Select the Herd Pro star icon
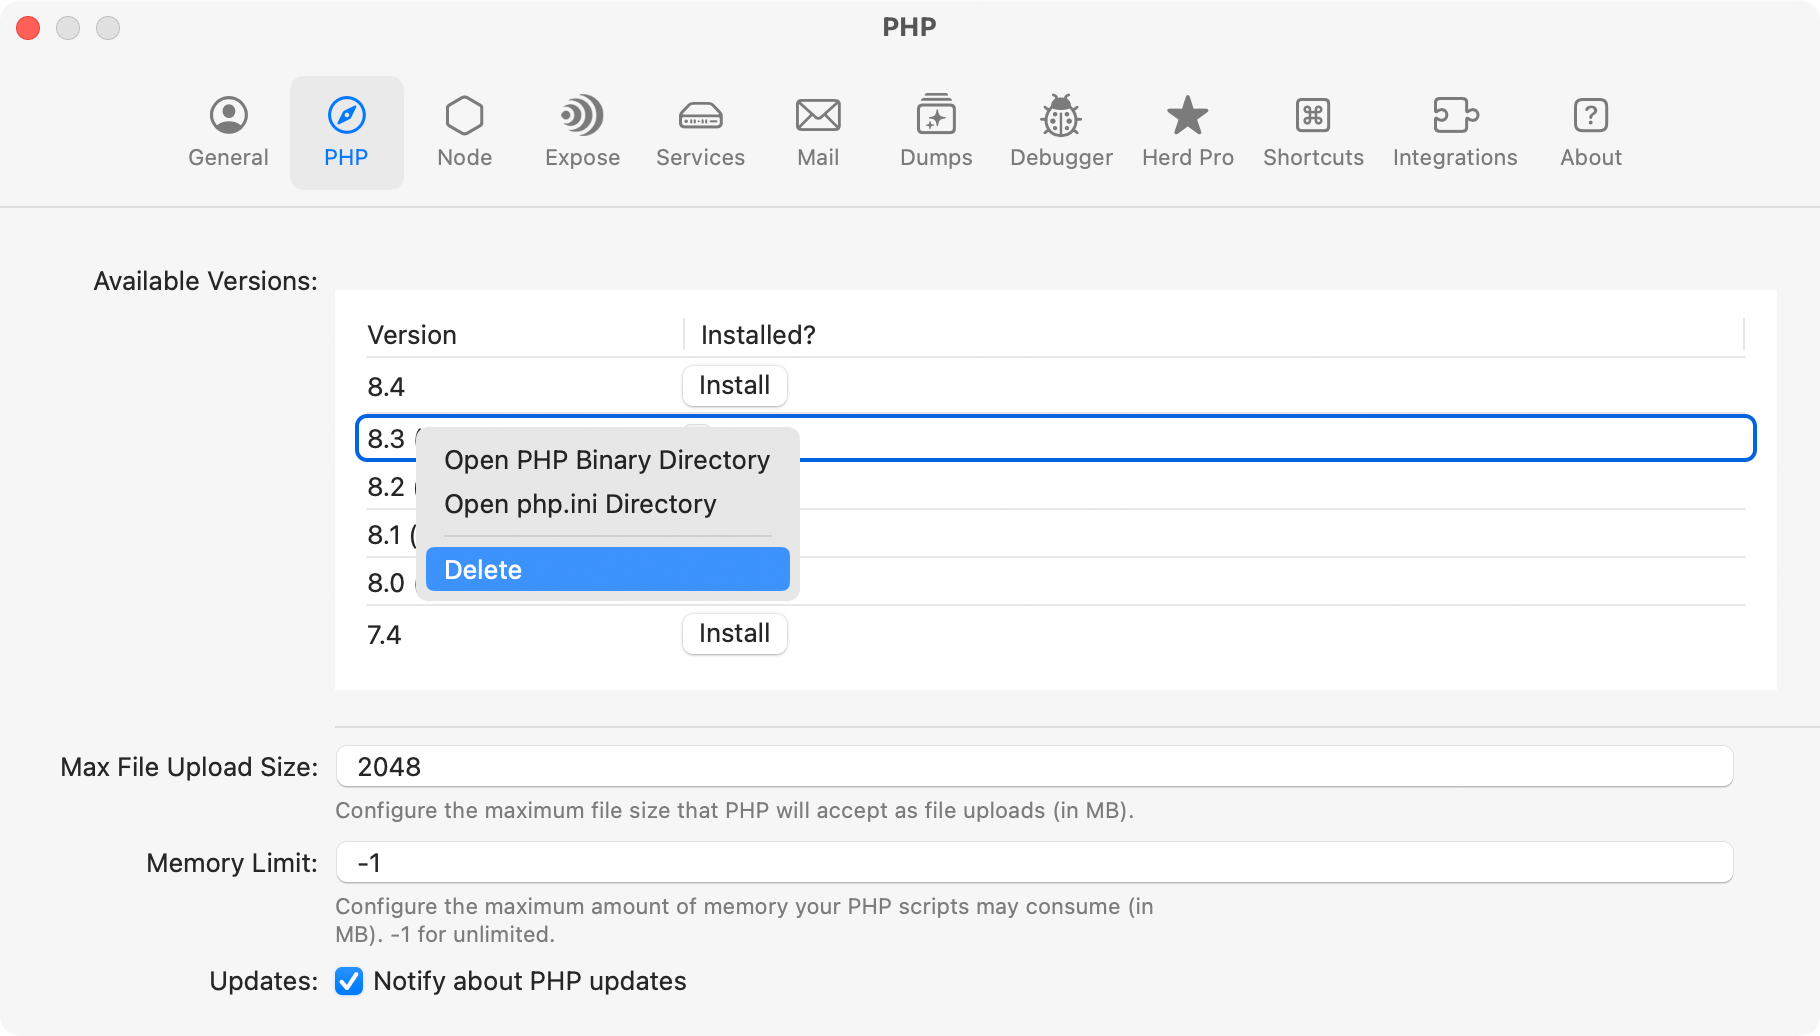This screenshot has width=1820, height=1036. (x=1188, y=116)
